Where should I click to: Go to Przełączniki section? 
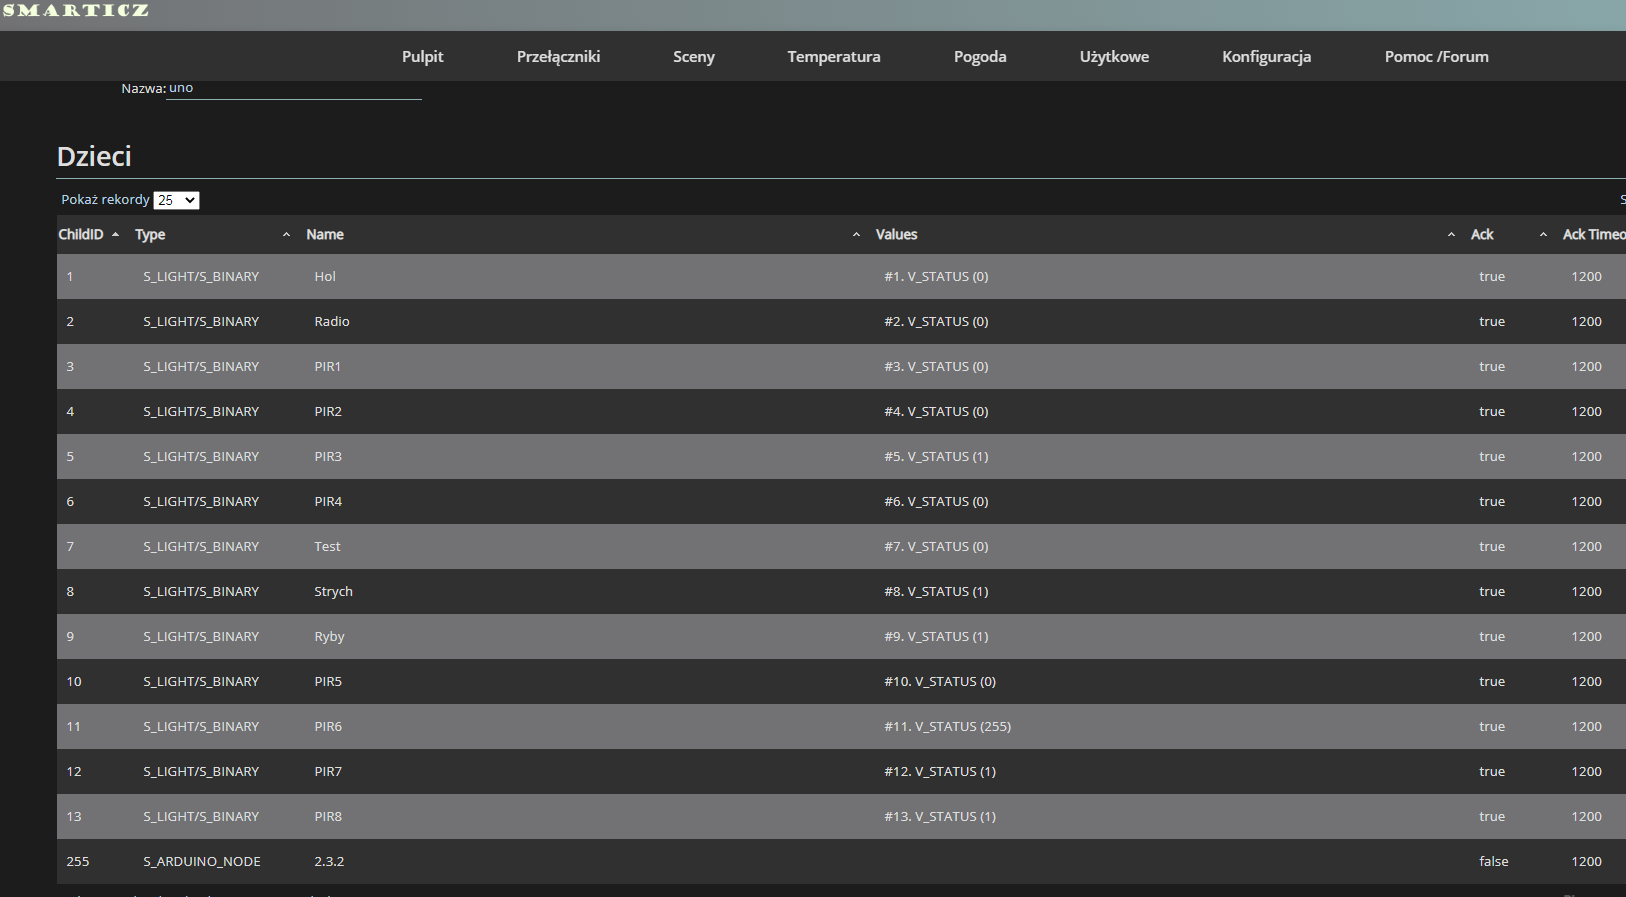coord(558,57)
